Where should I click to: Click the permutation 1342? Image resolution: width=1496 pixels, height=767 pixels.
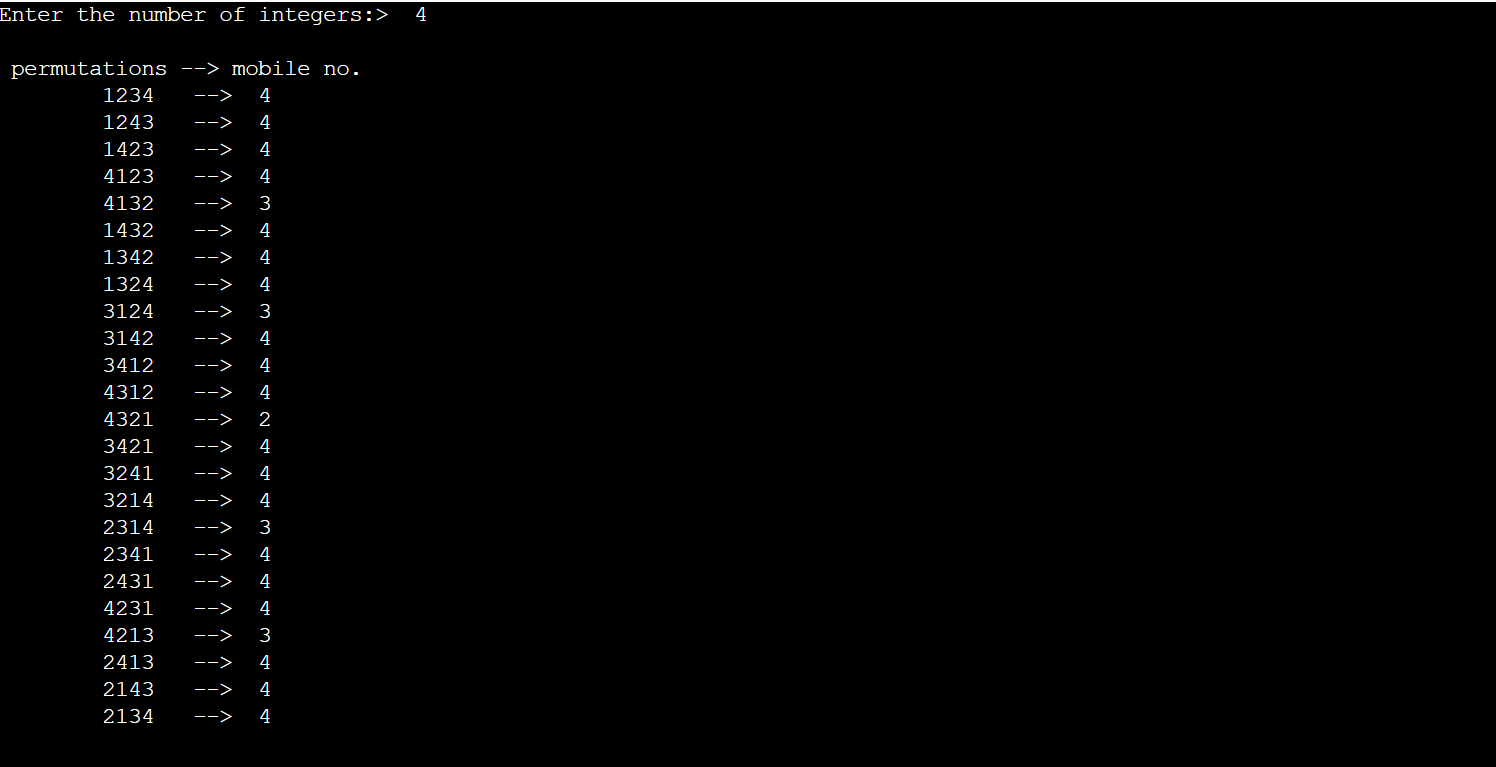pyautogui.click(x=128, y=256)
